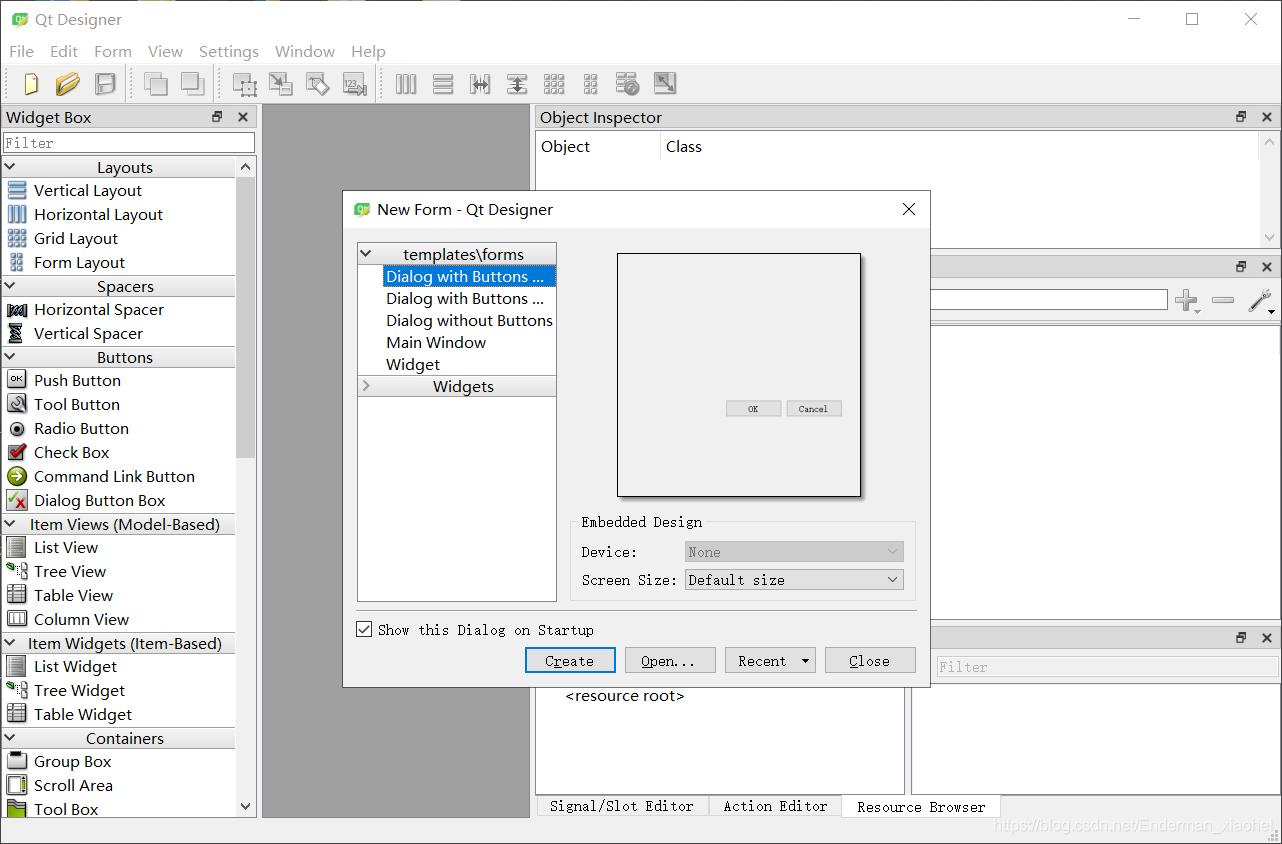
Task: Click Lay Out Horizontally in Splitter icon
Action: (480, 84)
